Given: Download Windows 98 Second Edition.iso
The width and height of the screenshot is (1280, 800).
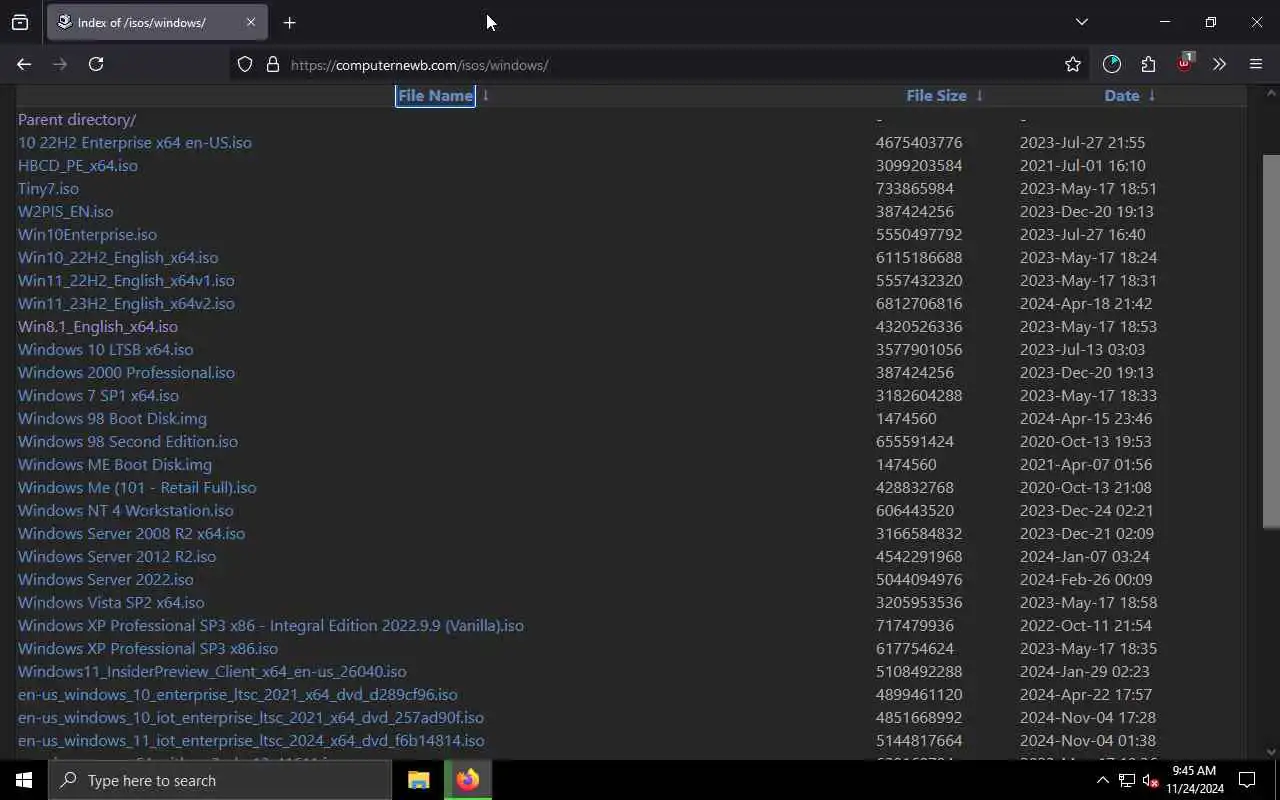Looking at the screenshot, I should pyautogui.click(x=128, y=442).
